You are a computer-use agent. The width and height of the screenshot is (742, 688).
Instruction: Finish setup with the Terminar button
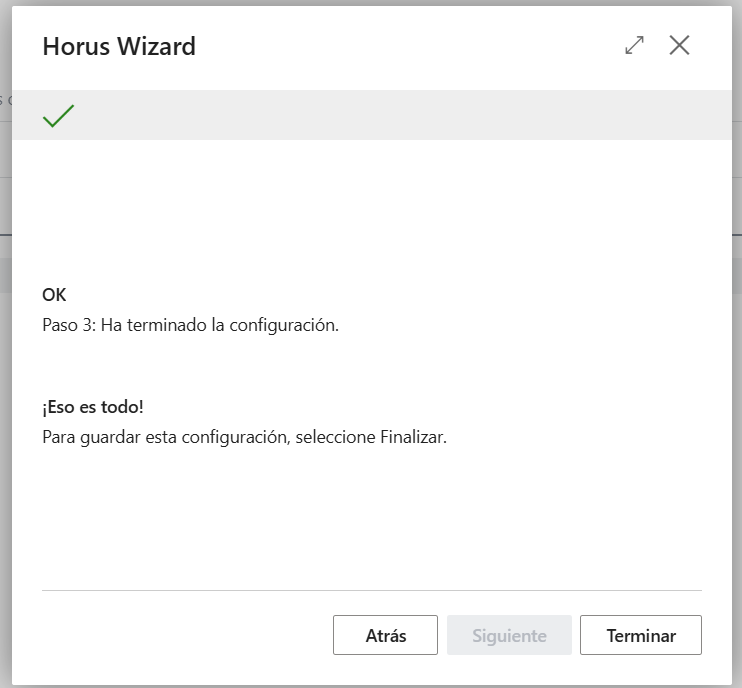click(641, 635)
